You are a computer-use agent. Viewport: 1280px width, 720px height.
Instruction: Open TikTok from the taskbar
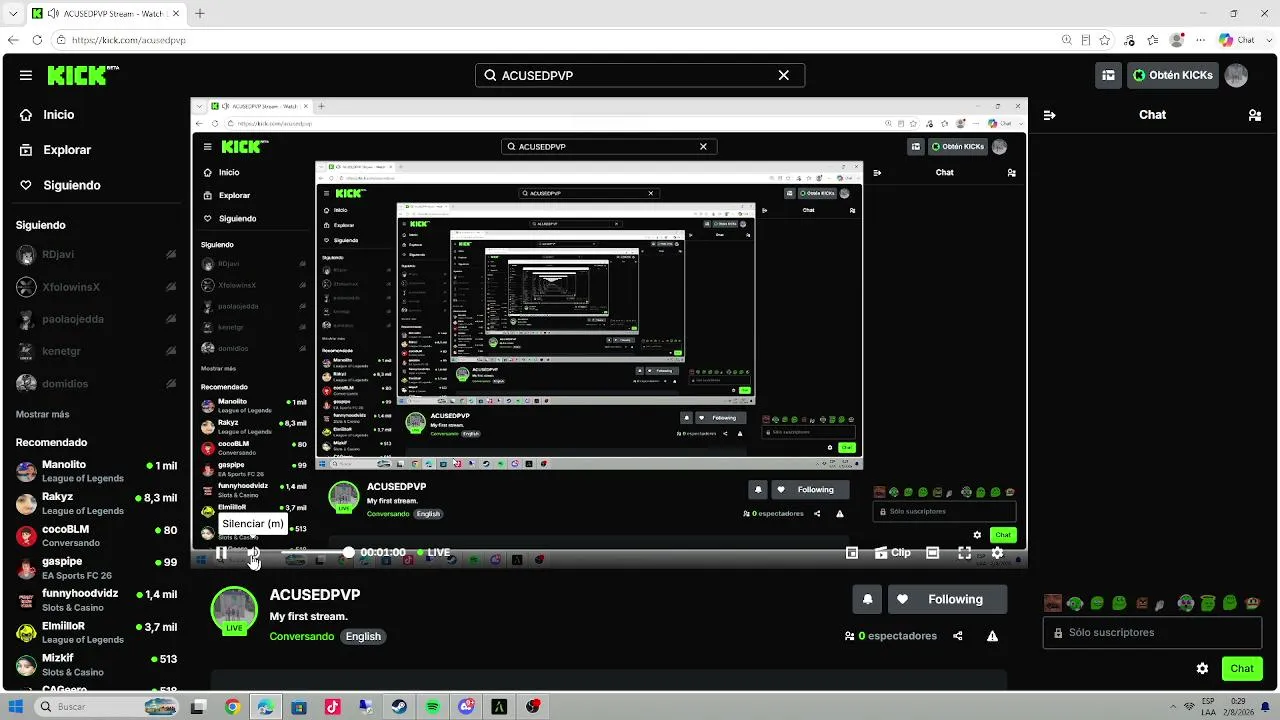332,707
